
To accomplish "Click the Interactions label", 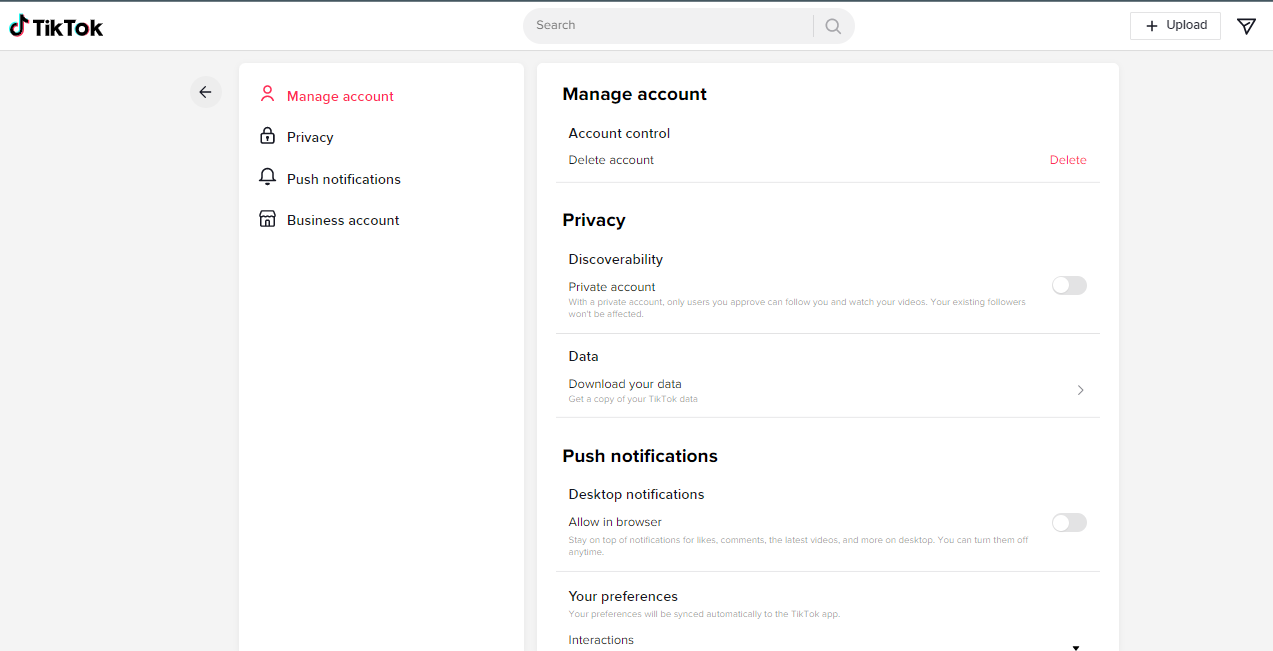I will pos(601,640).
